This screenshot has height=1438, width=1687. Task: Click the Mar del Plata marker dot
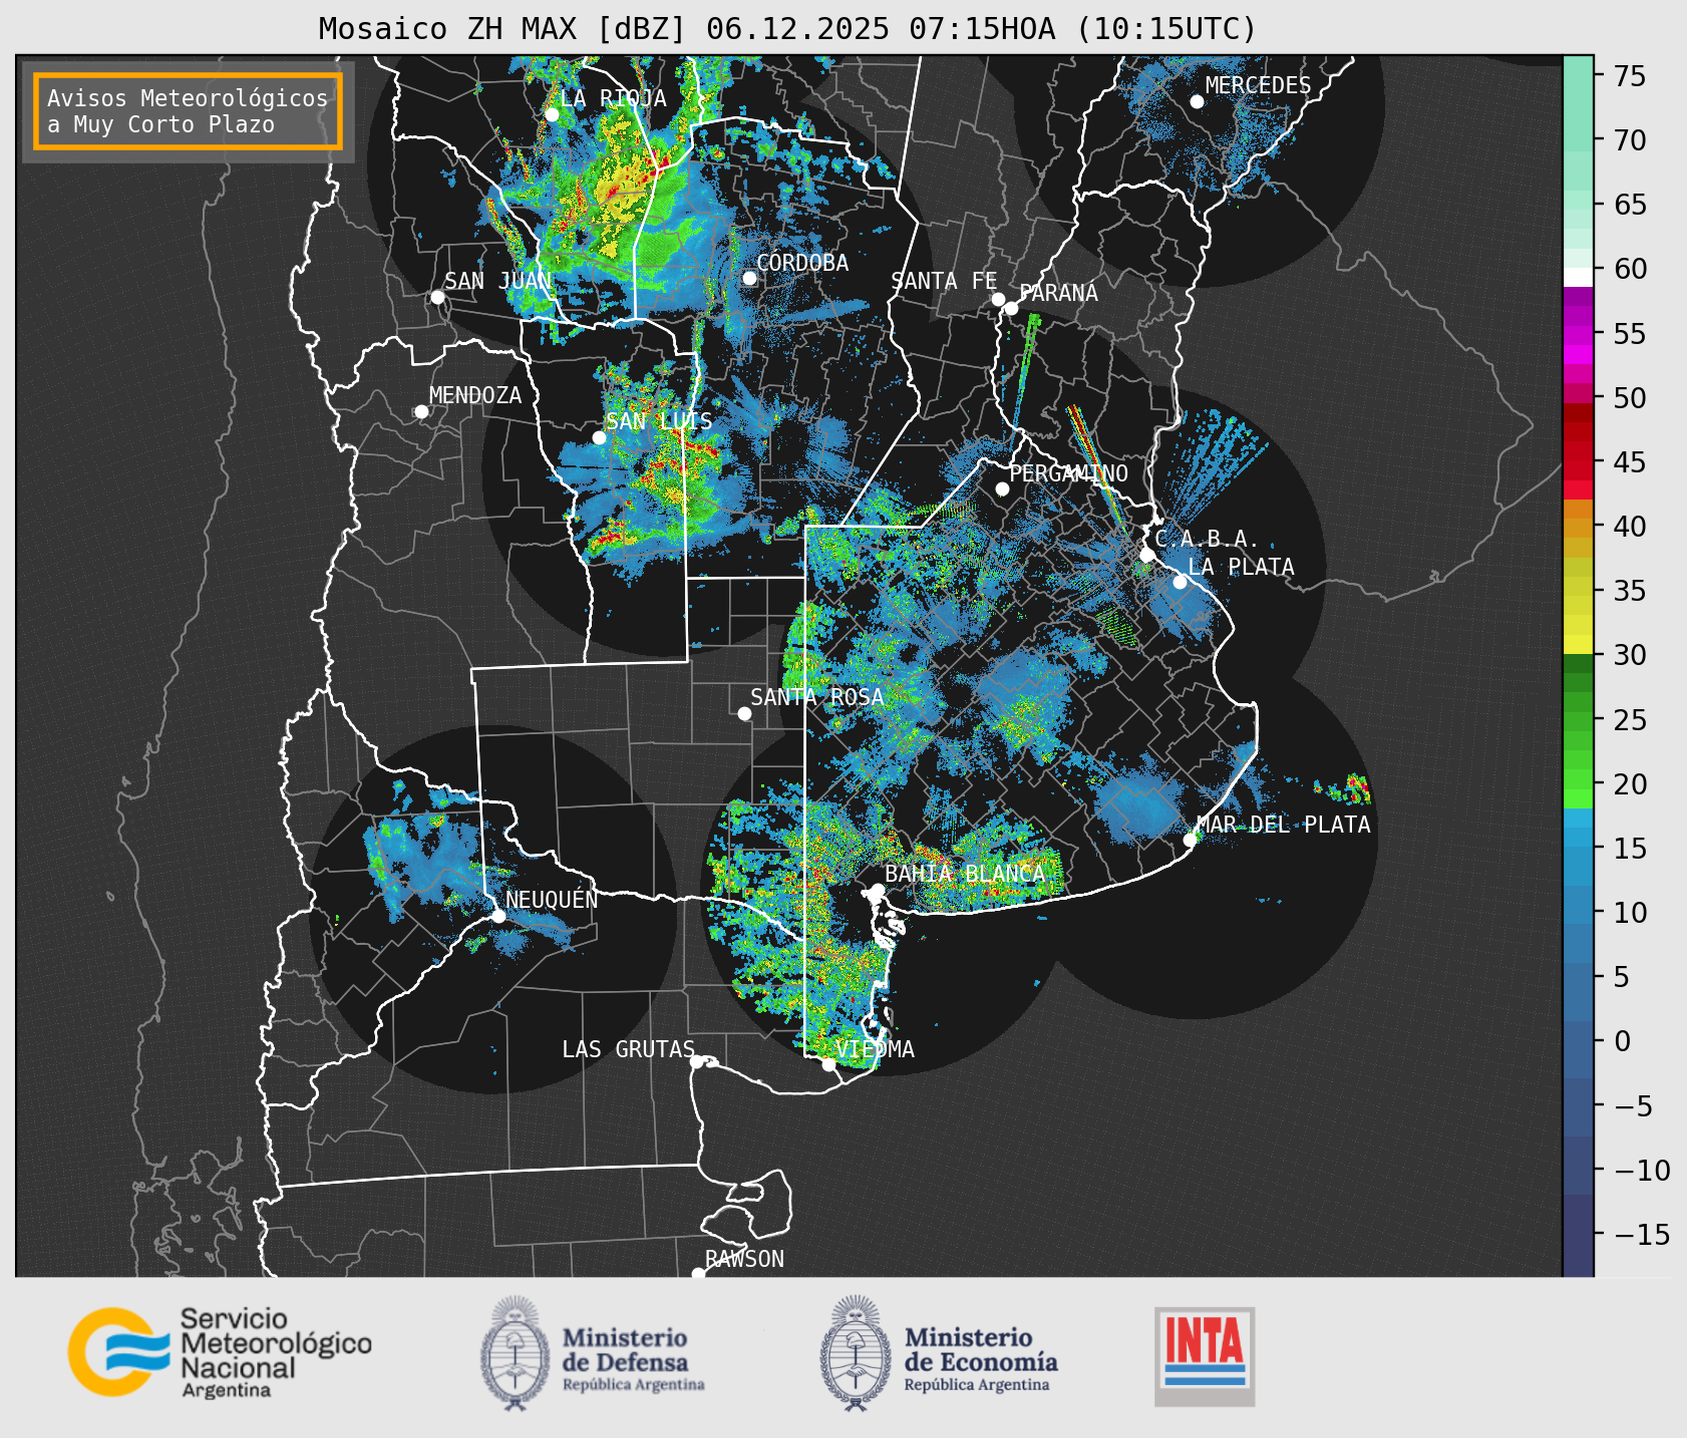1190,840
